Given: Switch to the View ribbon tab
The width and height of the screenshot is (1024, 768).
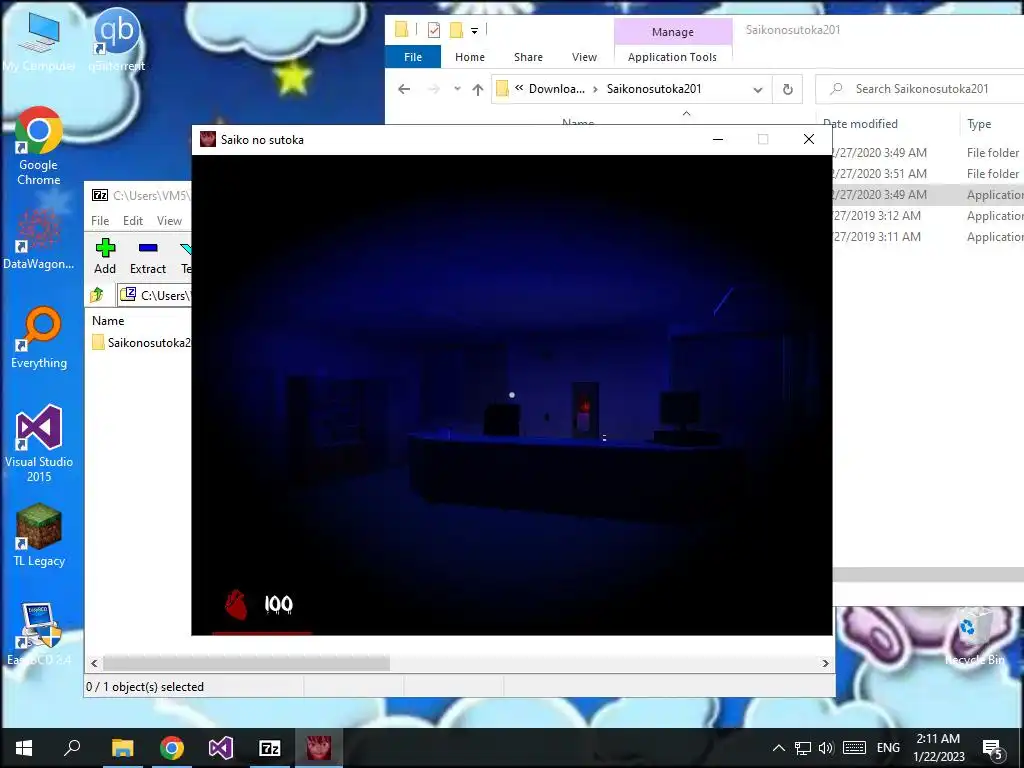Looking at the screenshot, I should click(x=584, y=57).
